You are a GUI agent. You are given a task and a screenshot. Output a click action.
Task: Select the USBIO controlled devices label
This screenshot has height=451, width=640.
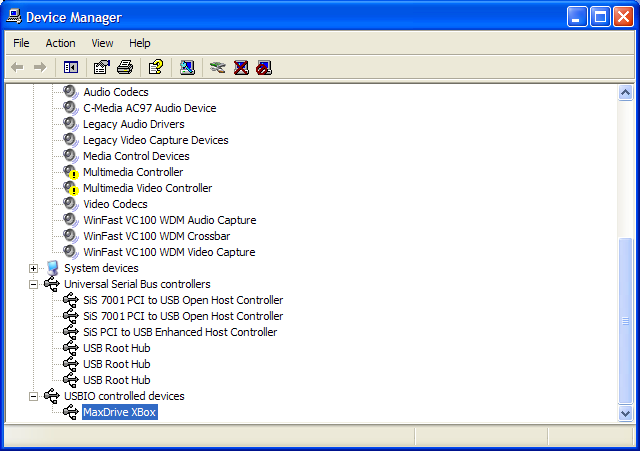[124, 396]
